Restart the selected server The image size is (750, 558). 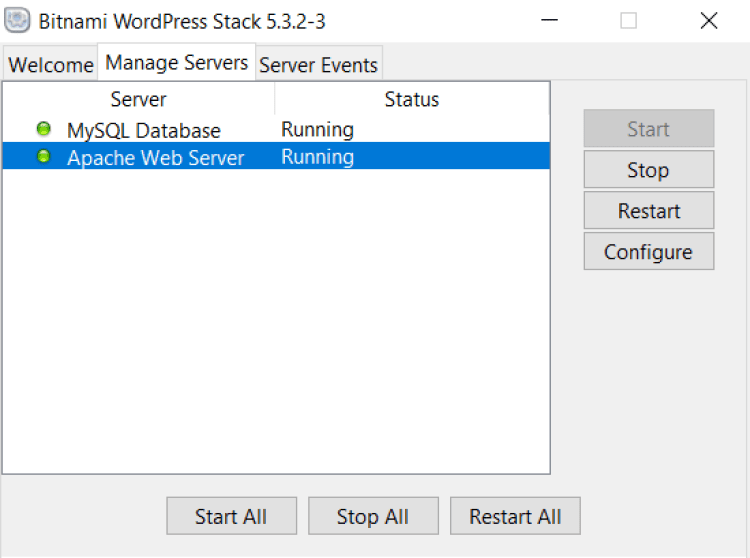[x=648, y=211]
